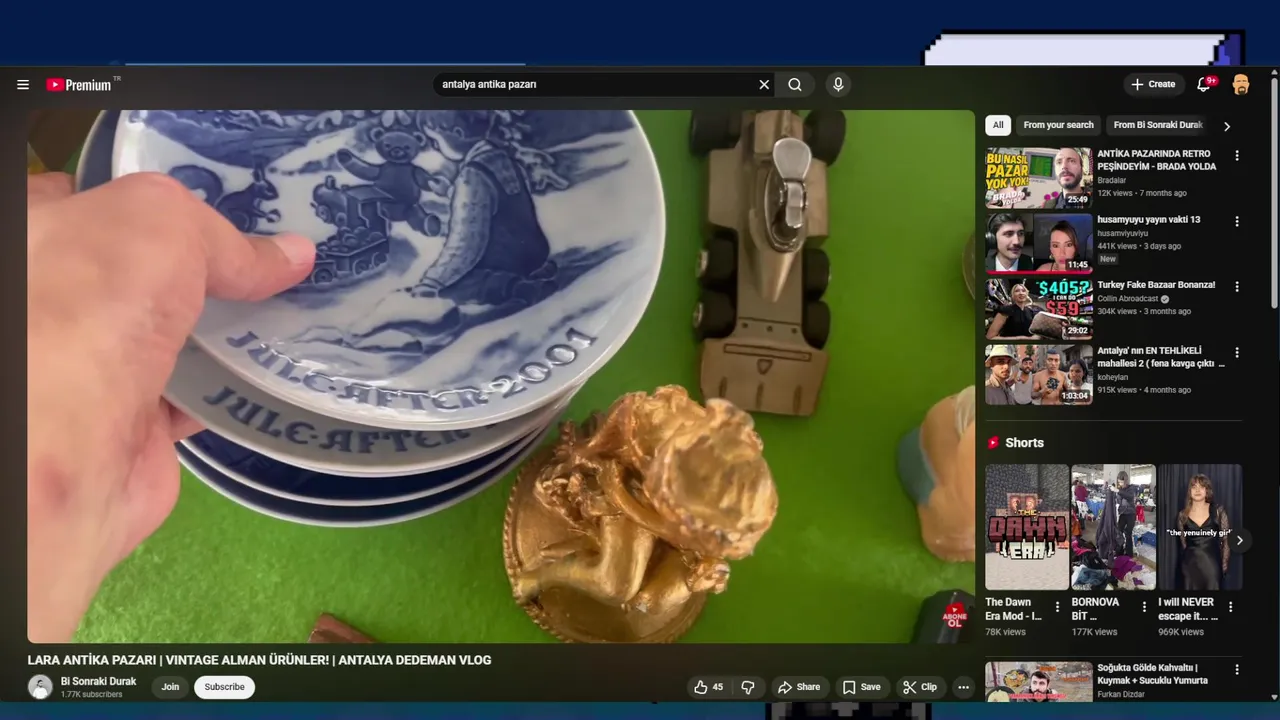Open Collin Abroadcast channel name
This screenshot has height=720, width=1280.
(x=1128, y=299)
